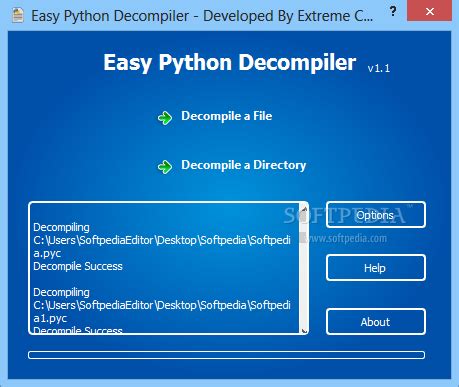Click the log scrollbar down arrow
This screenshot has width=459, height=387.
coord(304,330)
